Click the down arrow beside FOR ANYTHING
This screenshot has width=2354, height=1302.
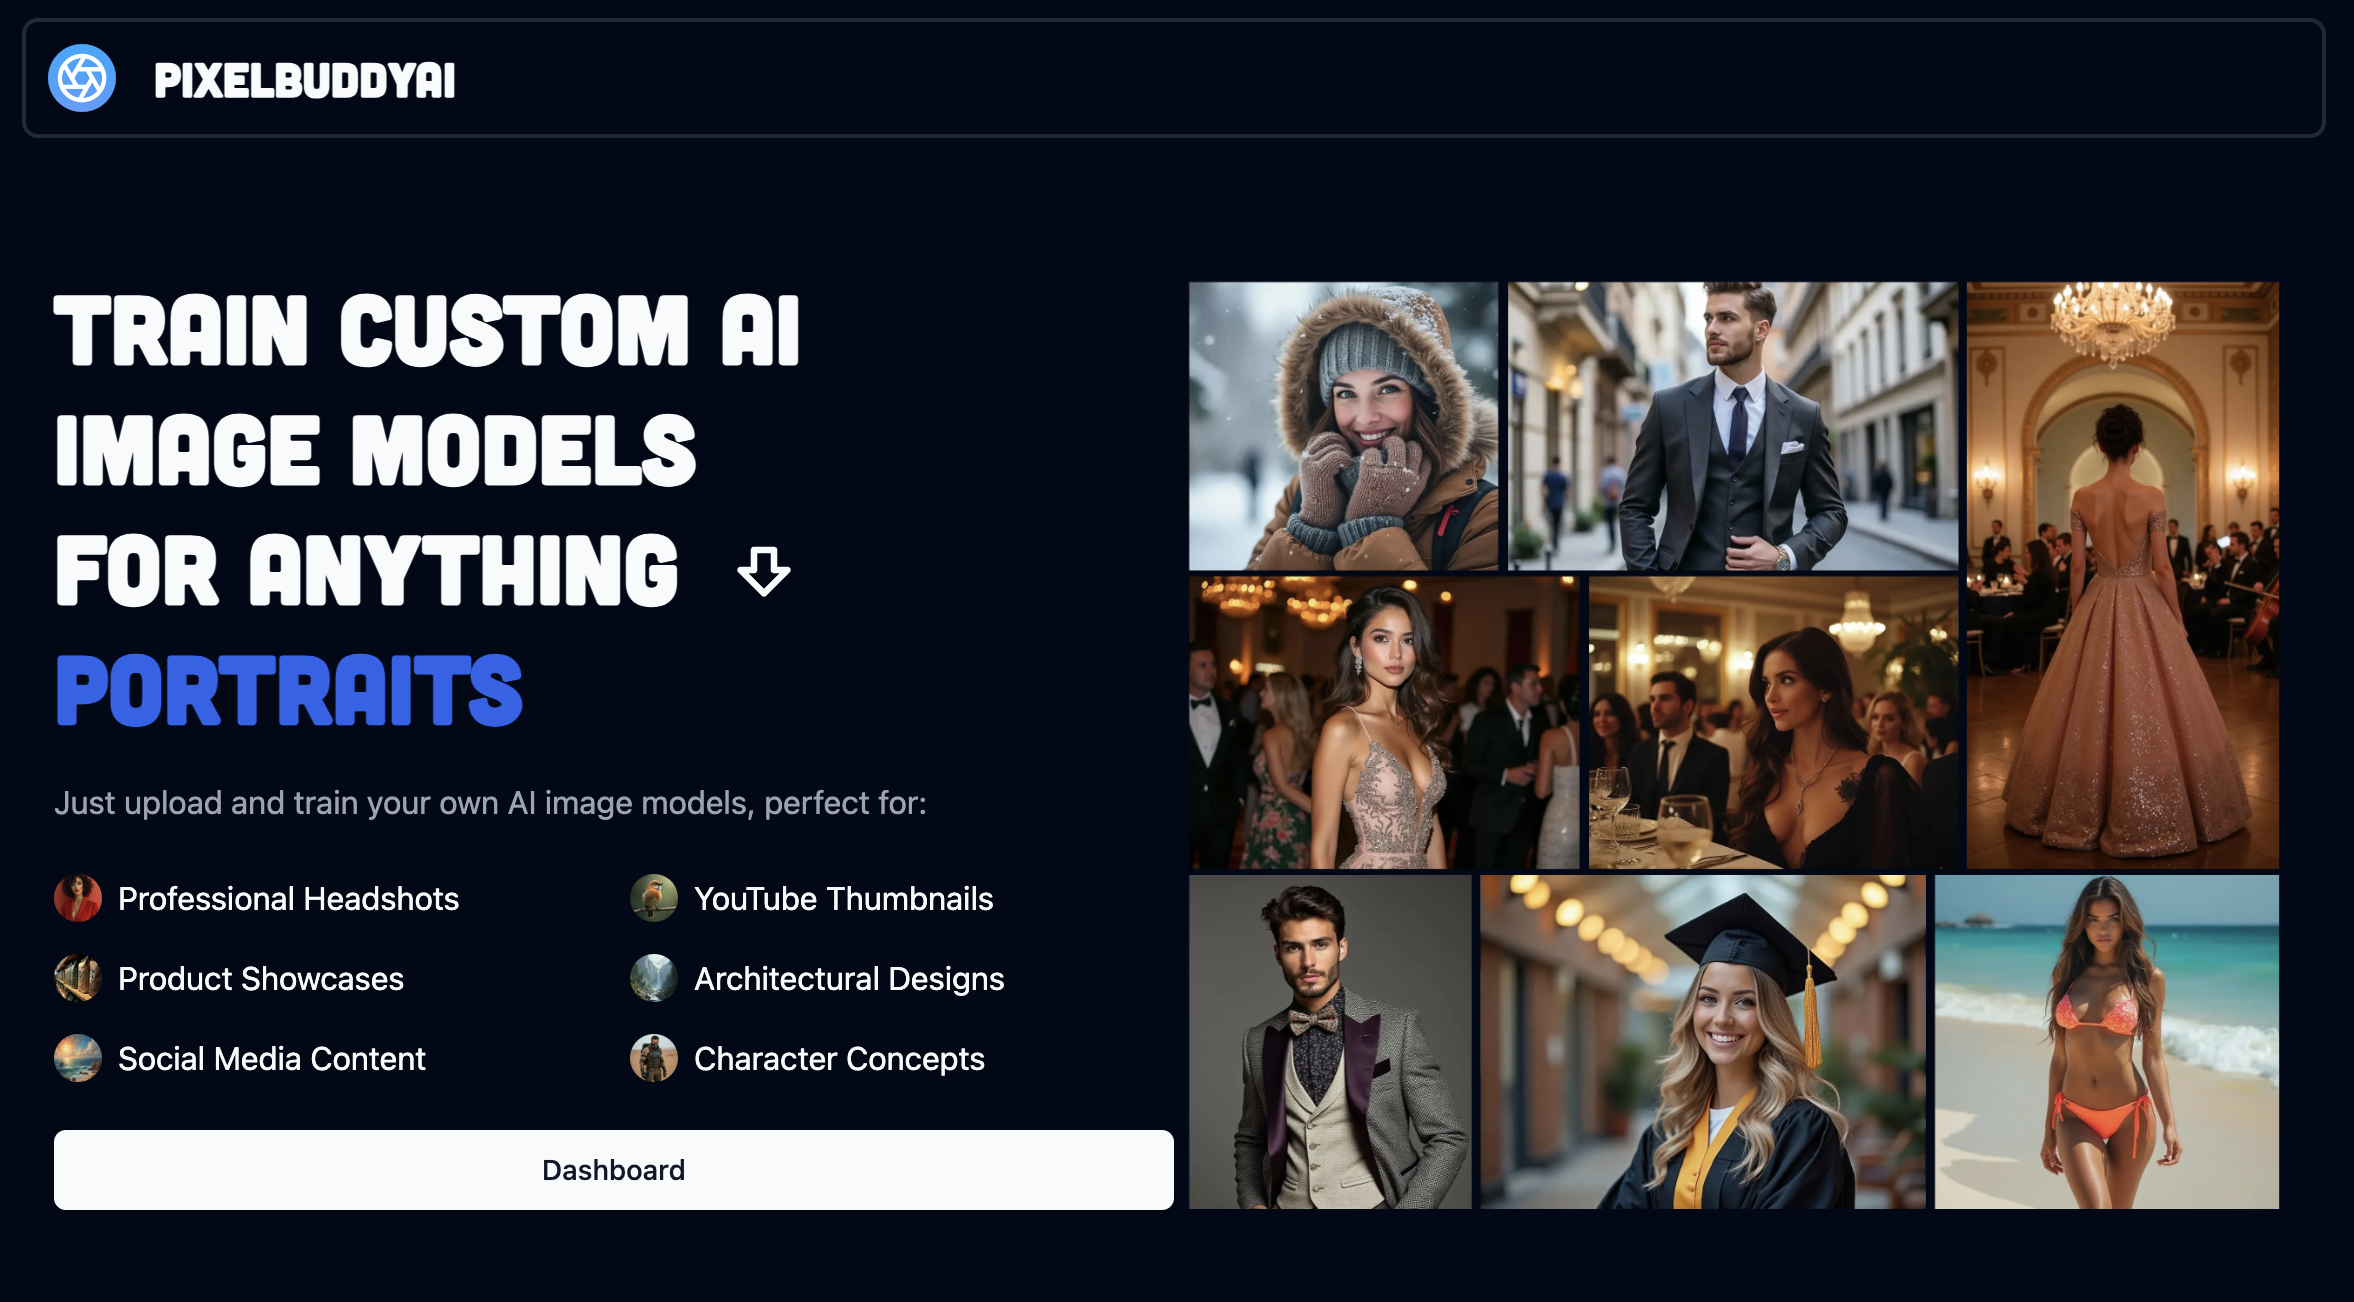764,571
